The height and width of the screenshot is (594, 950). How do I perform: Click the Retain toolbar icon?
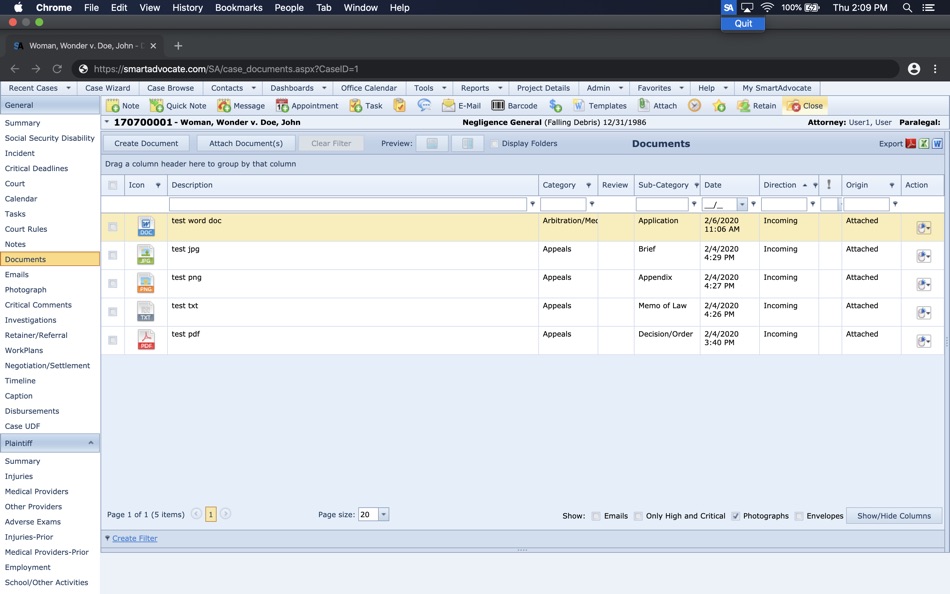click(x=743, y=105)
